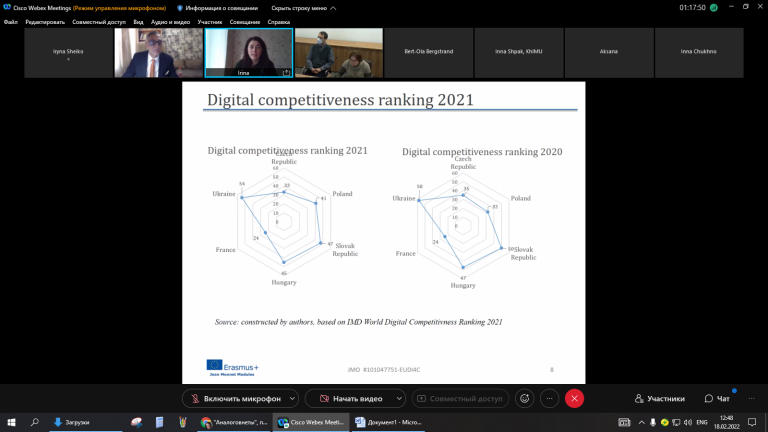This screenshot has height=432, width=768.
Task: Open clock showing 12:48 18.02.2022
Action: [726, 422]
